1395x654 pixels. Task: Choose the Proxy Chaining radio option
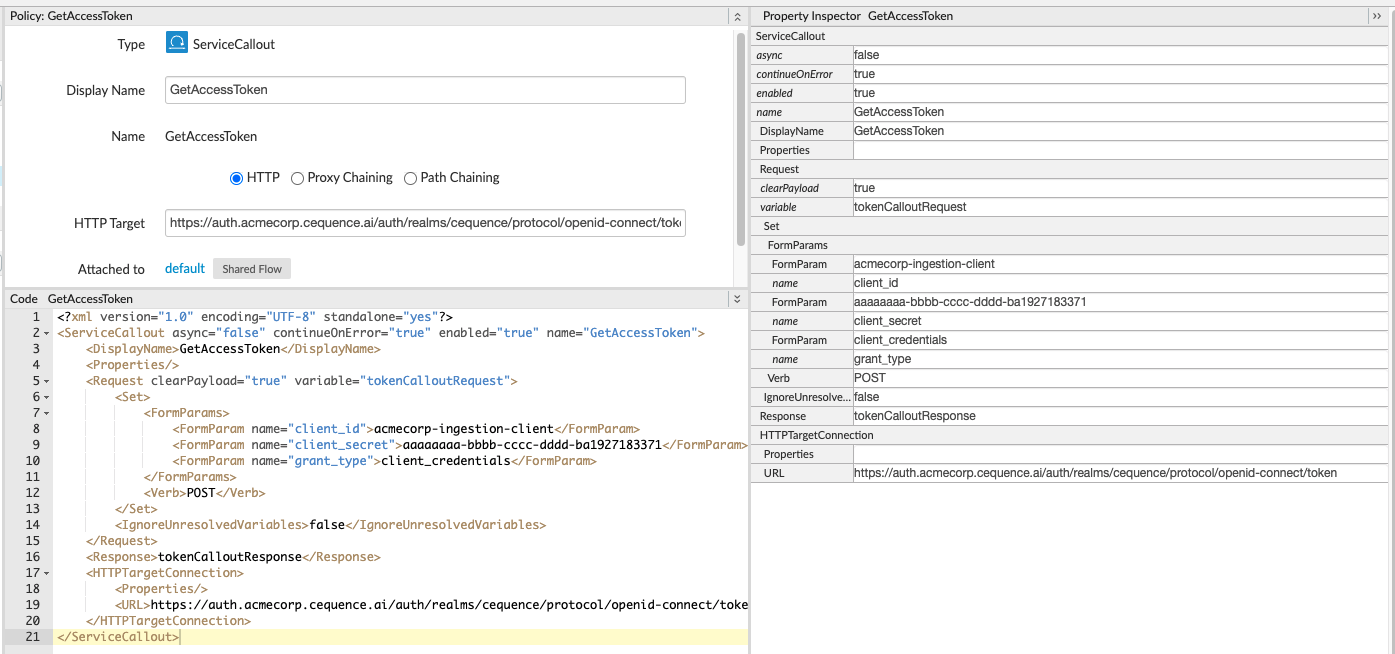[298, 178]
